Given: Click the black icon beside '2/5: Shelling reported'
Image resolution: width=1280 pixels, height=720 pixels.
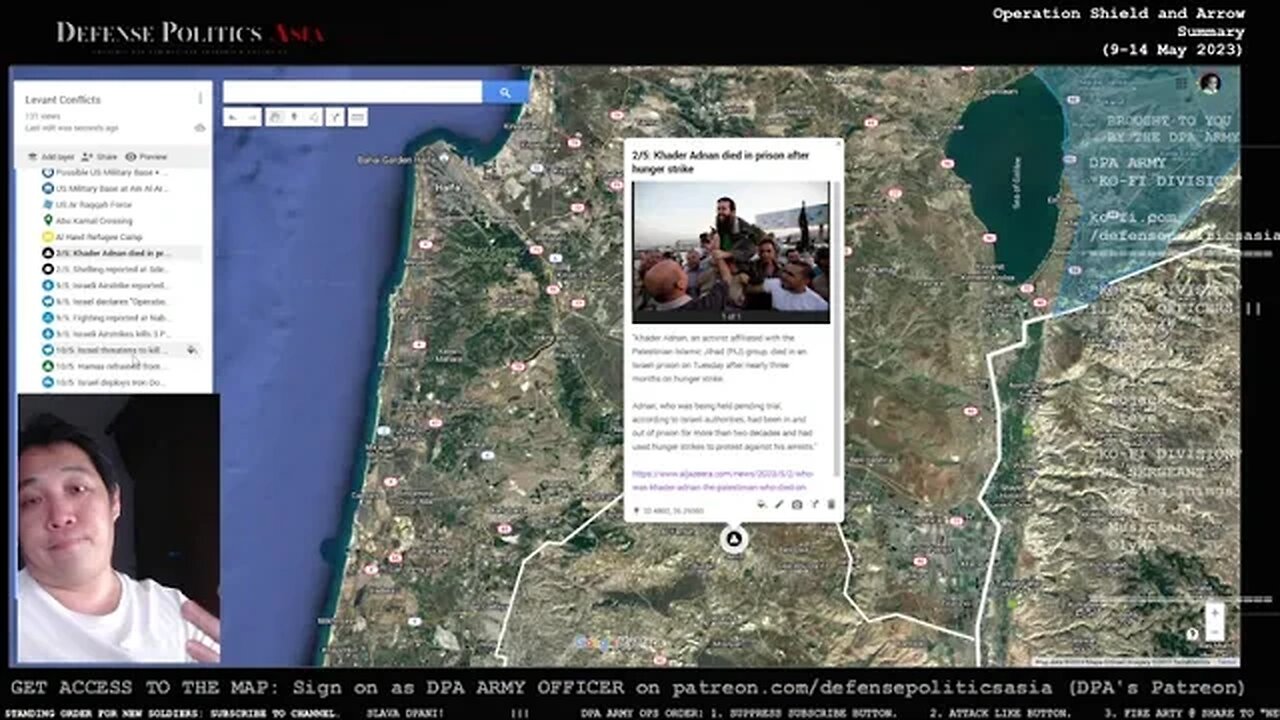Looking at the screenshot, I should [47, 269].
